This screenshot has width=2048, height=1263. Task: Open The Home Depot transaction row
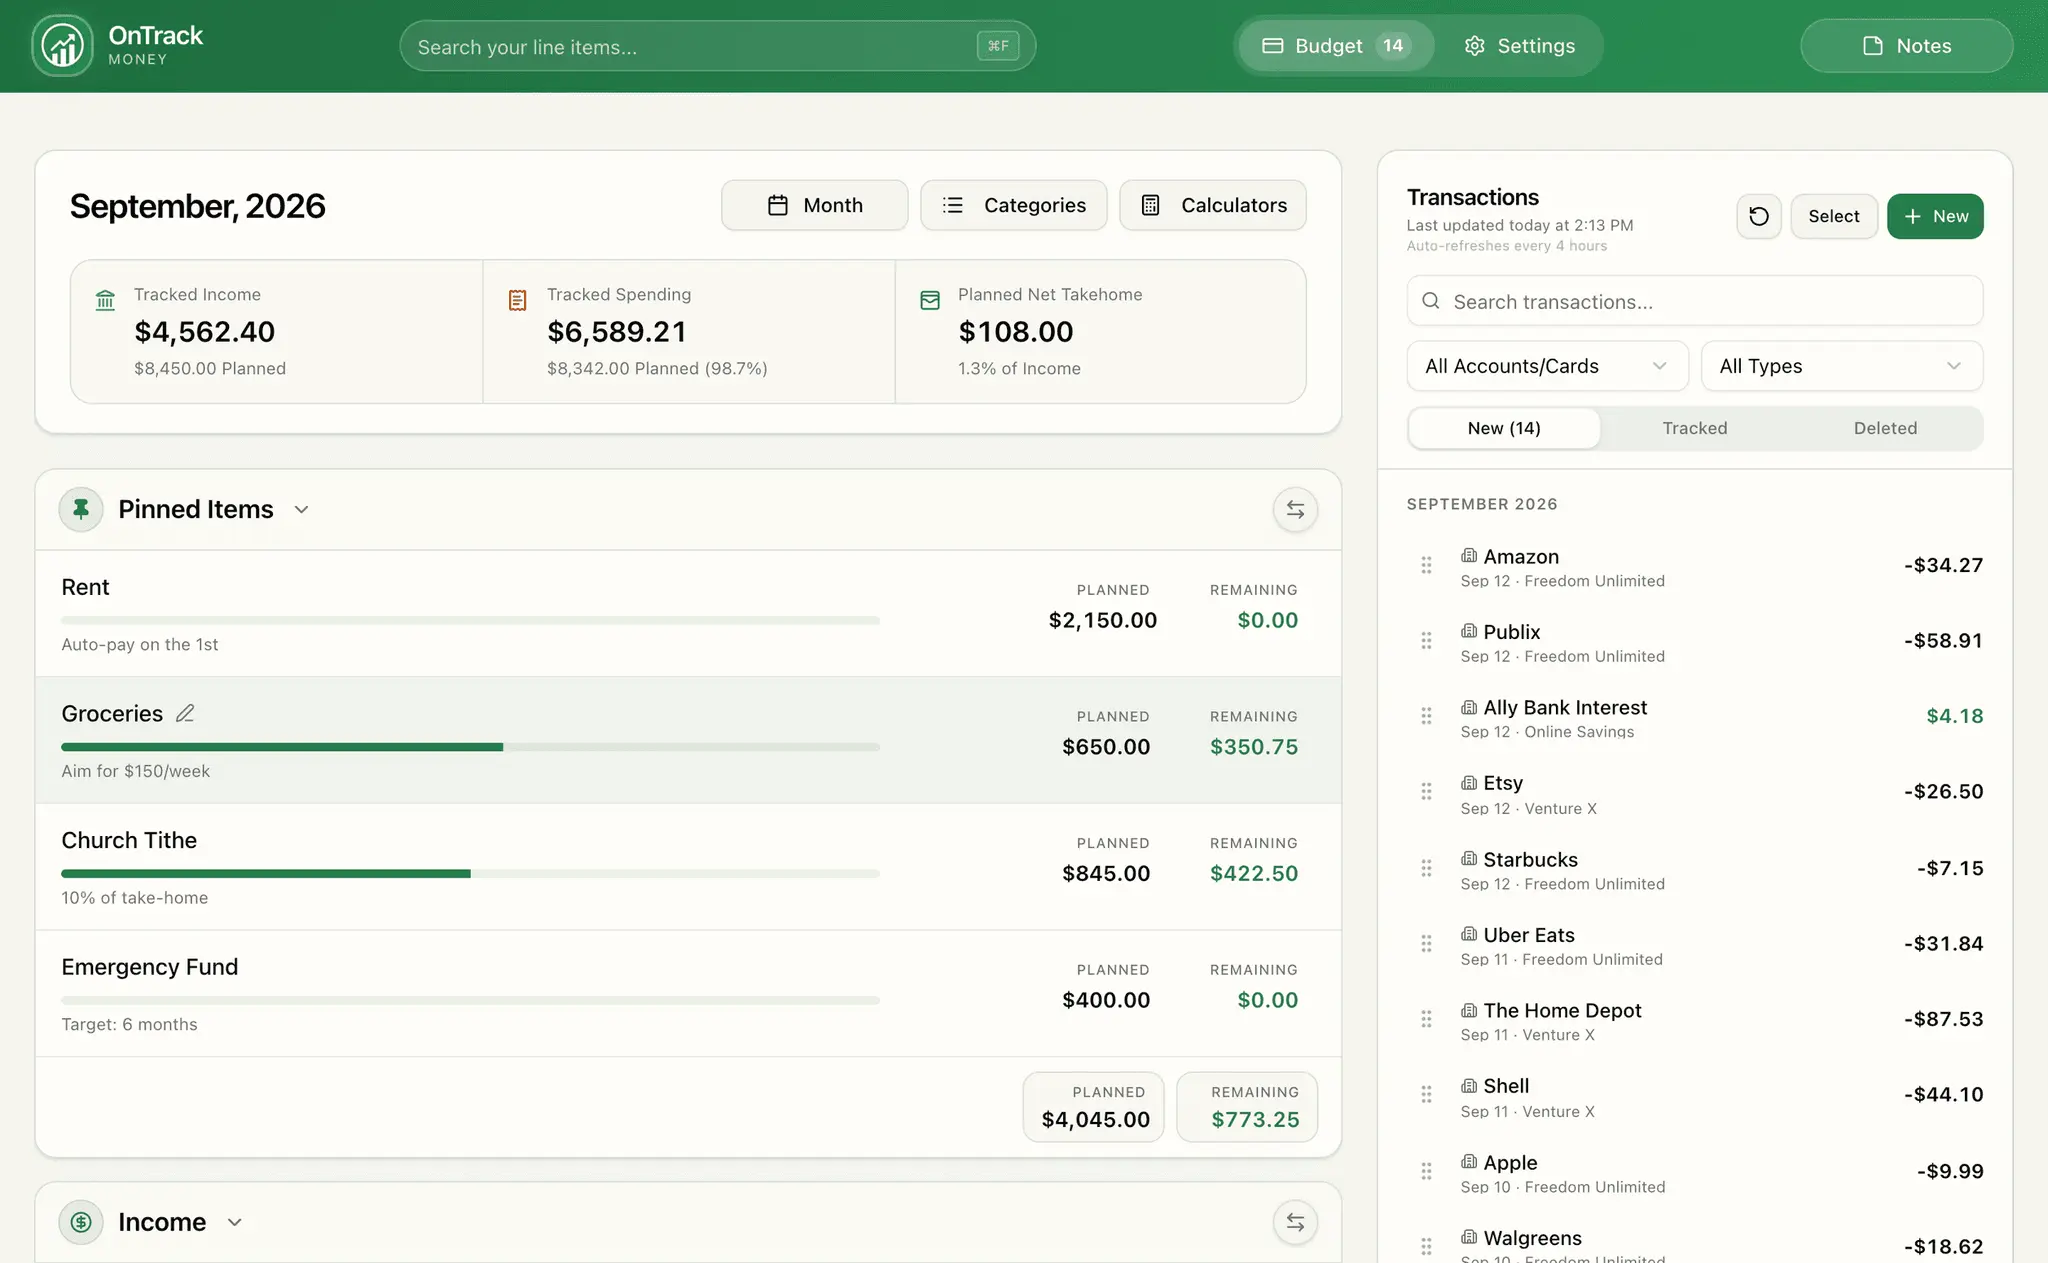pyautogui.click(x=1694, y=1020)
